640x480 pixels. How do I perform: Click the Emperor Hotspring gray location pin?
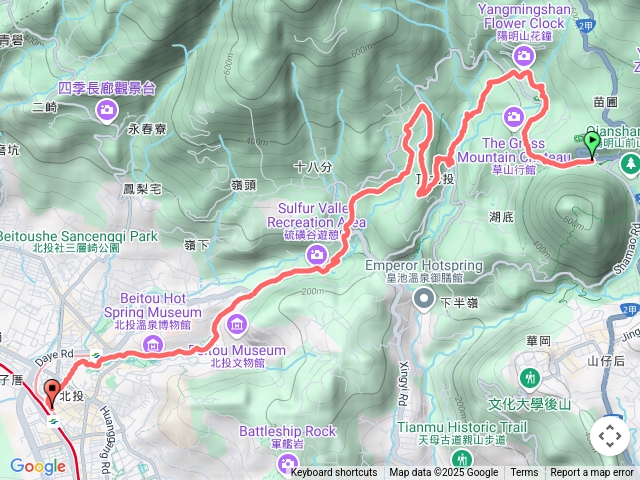(424, 300)
